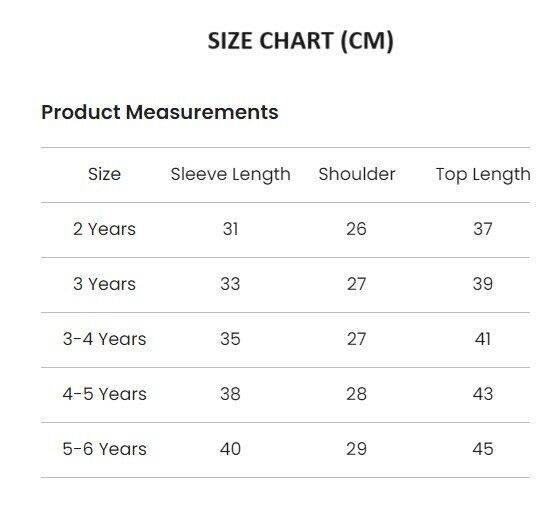Screen dimensions: 550x521
Task: Select the 3-4 Years size row label
Action: click(104, 339)
